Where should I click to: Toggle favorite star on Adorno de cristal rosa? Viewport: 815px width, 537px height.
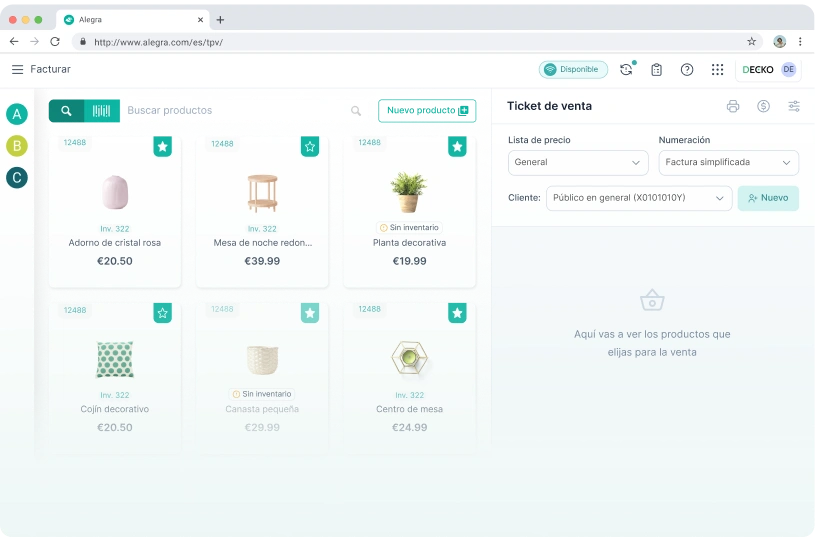tap(162, 147)
